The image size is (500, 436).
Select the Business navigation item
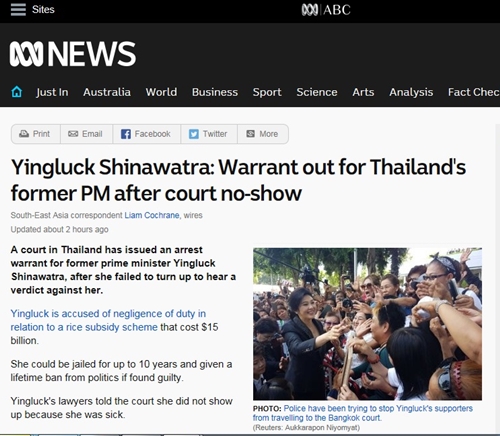(215, 92)
